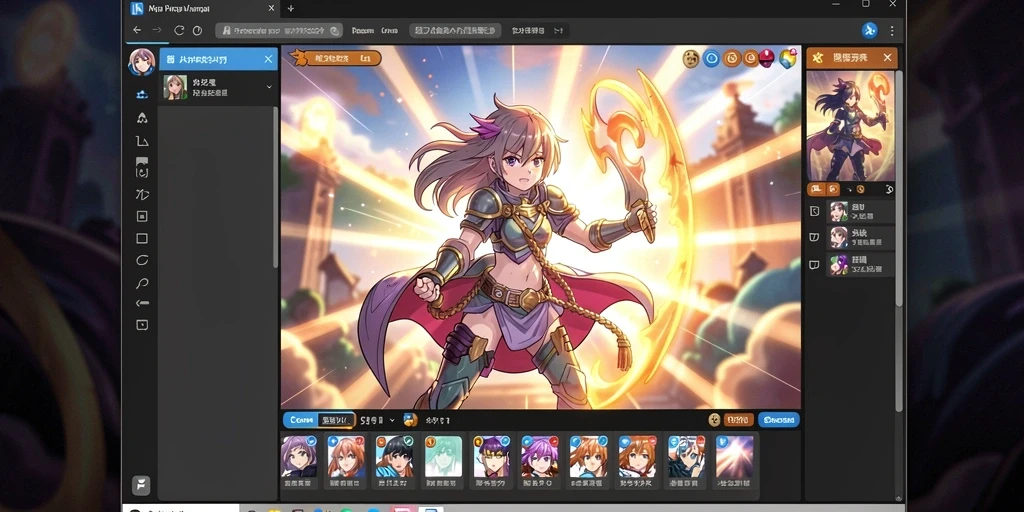This screenshot has height=512, width=1024.
Task: Click the browser reload icon
Action: point(179,30)
